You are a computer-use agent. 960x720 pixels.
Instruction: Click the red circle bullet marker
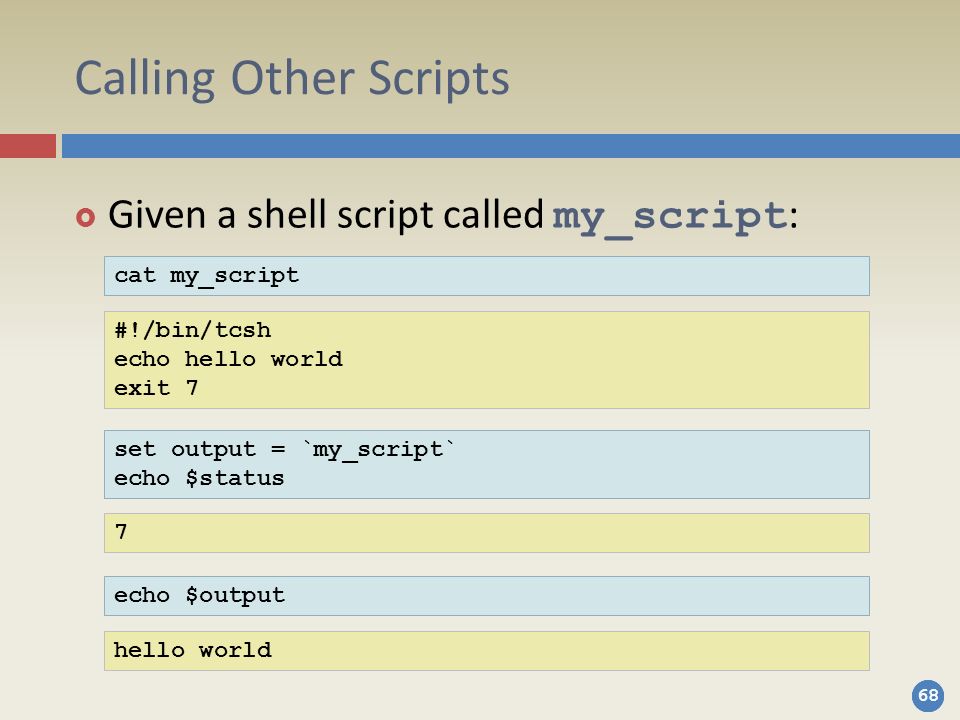[x=86, y=217]
